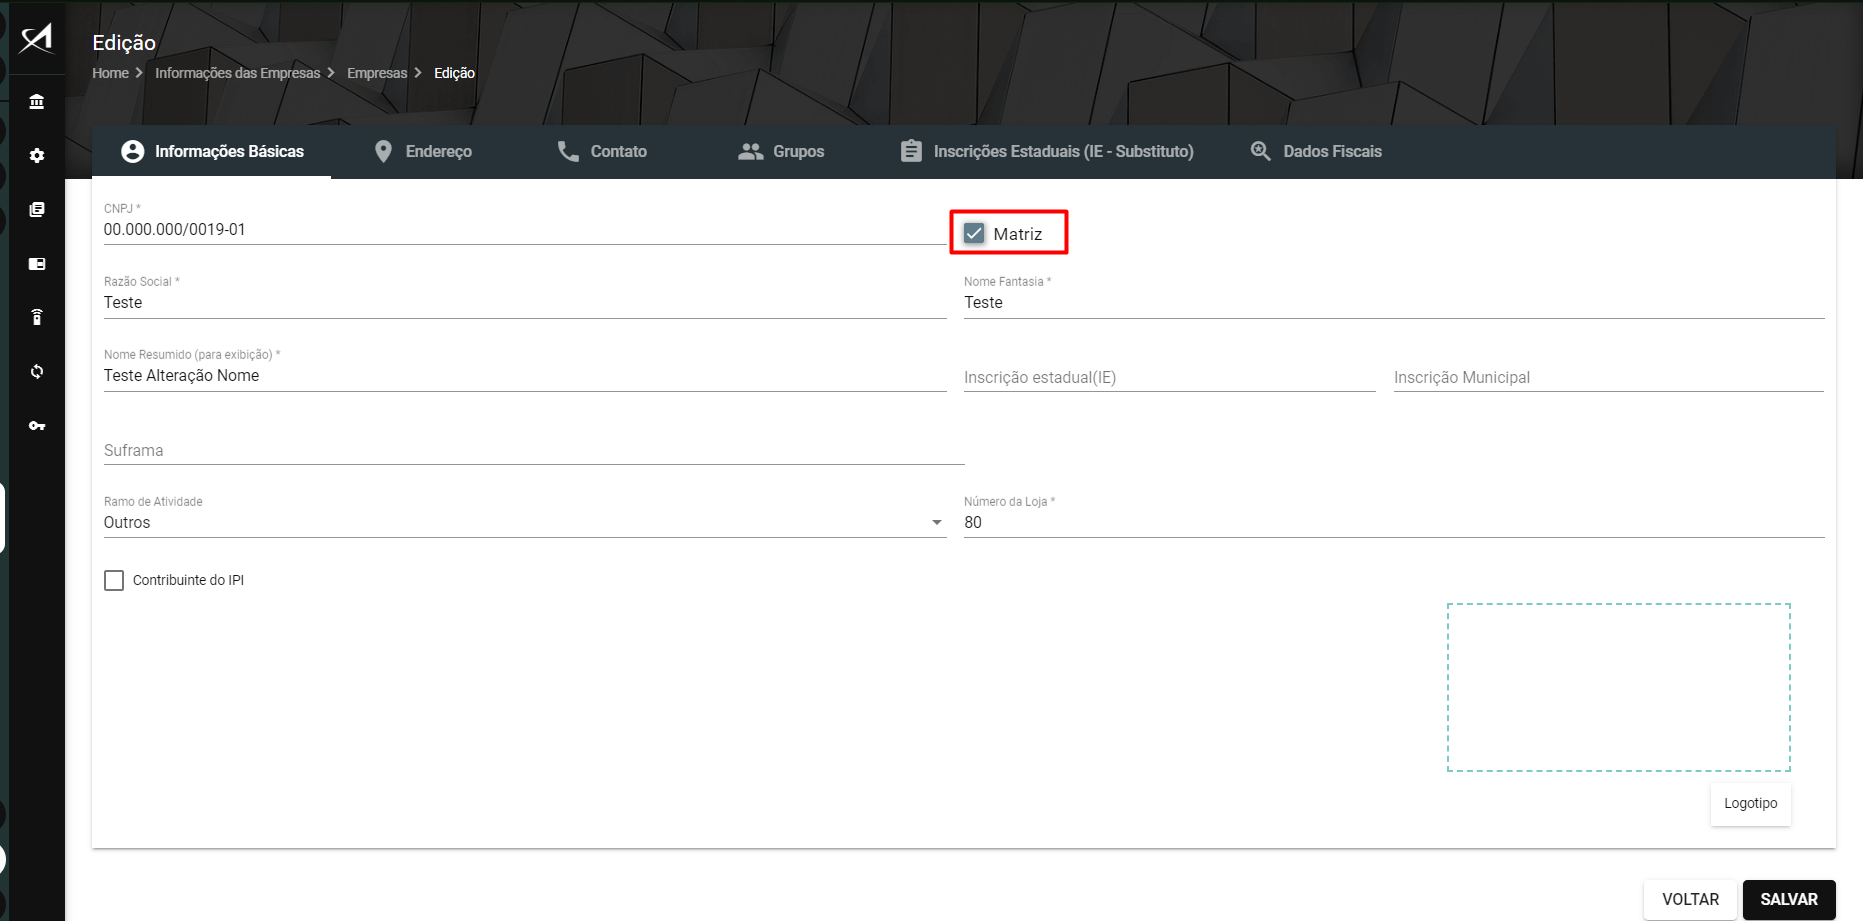Click the app logo at top left
This screenshot has height=921, width=1863.
click(37, 38)
